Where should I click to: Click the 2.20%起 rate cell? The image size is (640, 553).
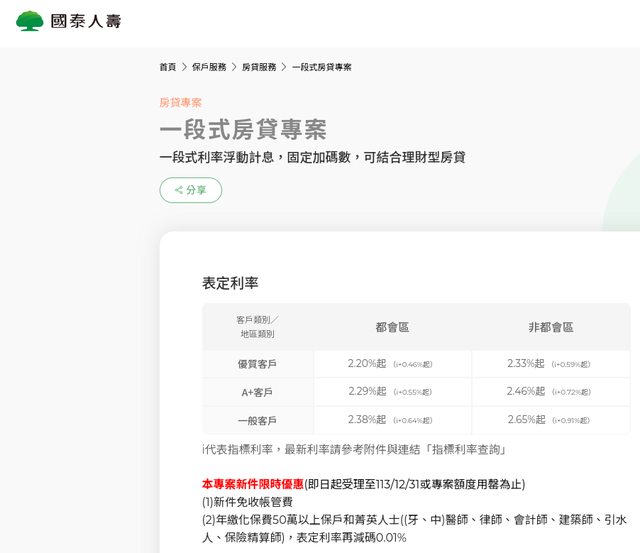pos(367,364)
